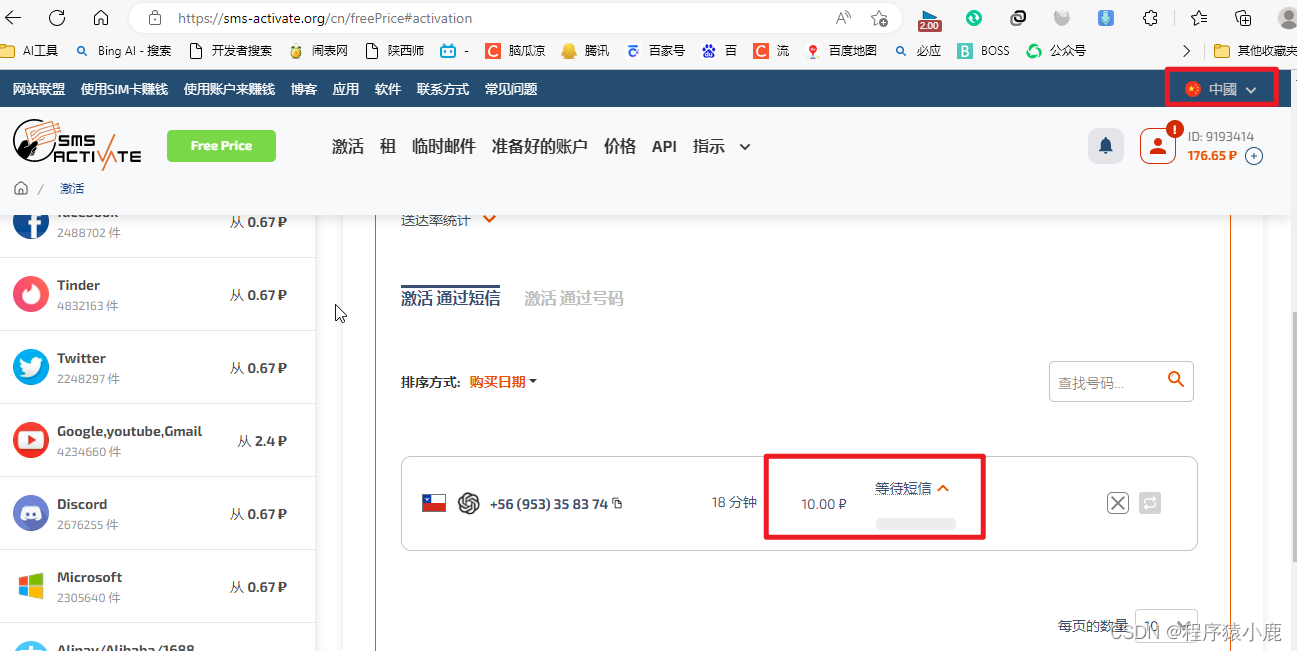Cancel the activation with X icon
The image size is (1297, 651).
(x=1118, y=503)
